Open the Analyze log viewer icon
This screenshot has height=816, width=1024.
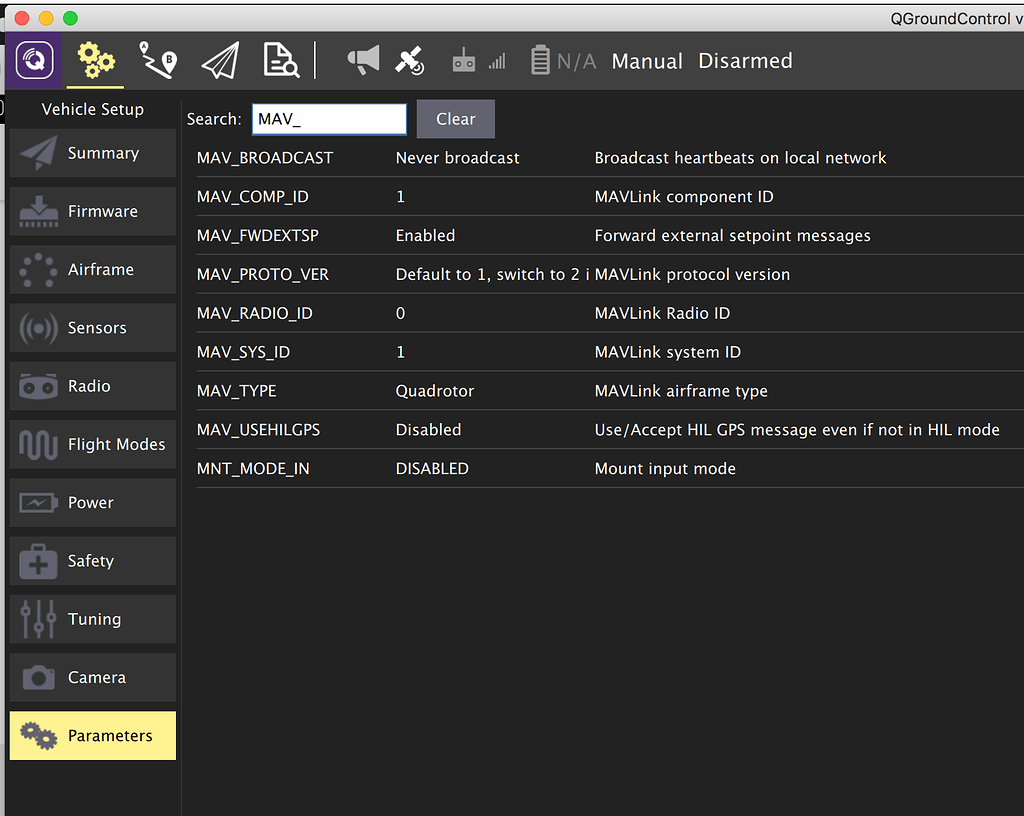(x=281, y=61)
